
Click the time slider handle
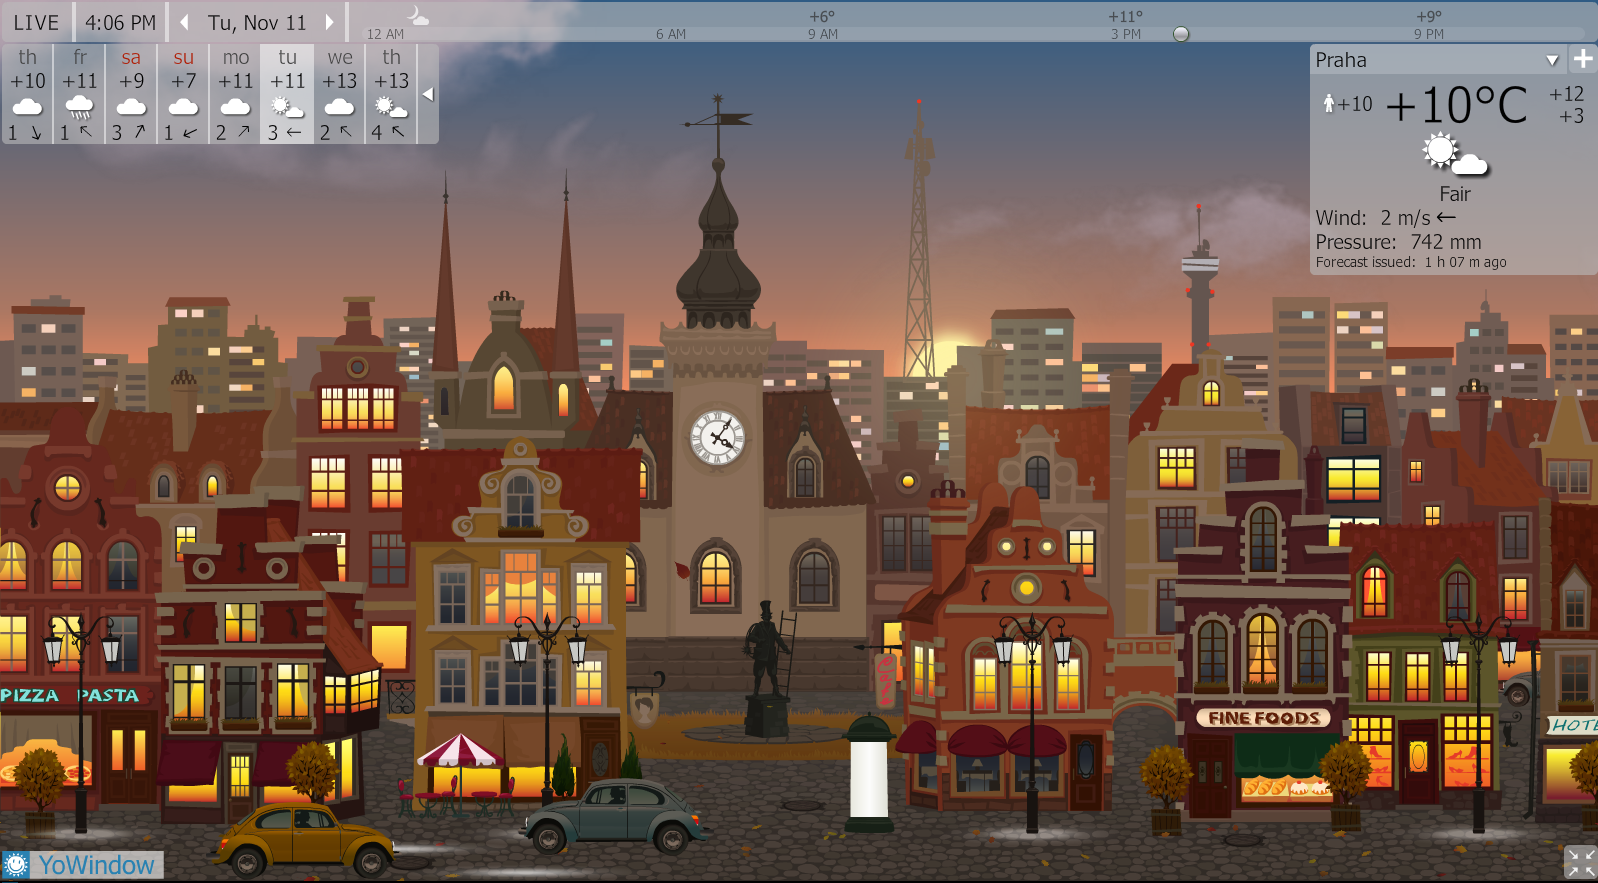(x=1181, y=34)
